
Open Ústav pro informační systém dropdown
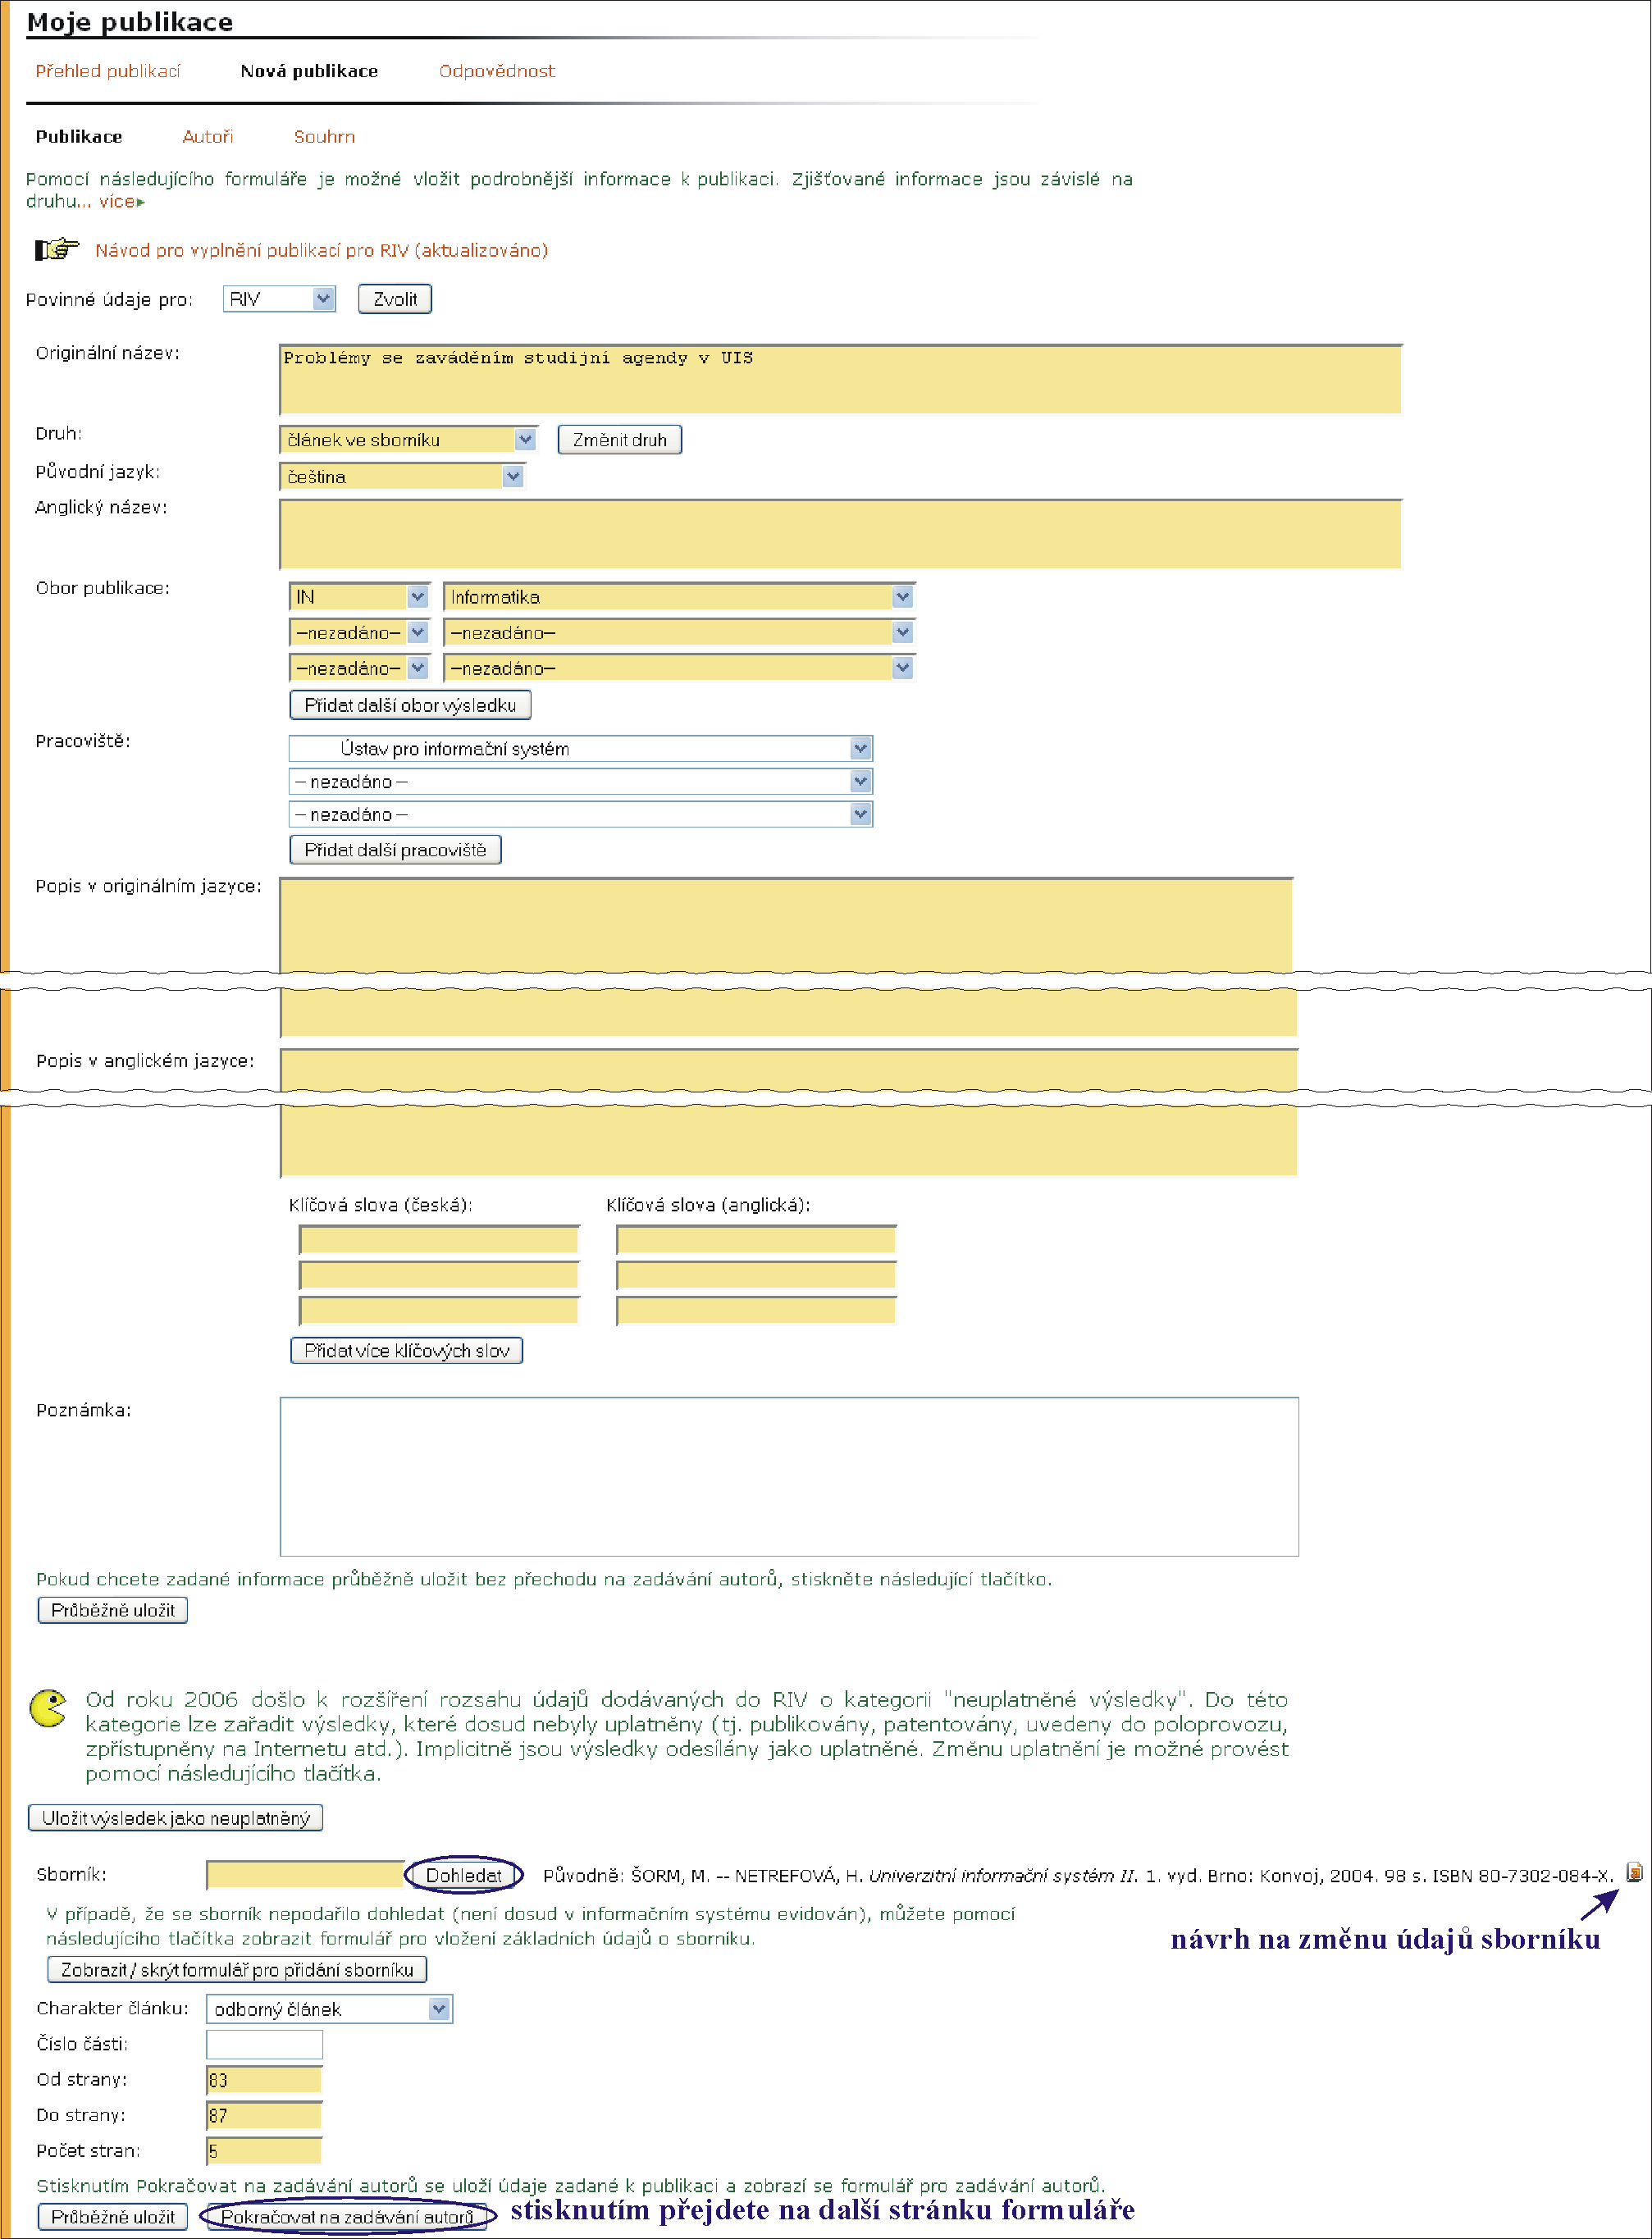[x=580, y=749]
